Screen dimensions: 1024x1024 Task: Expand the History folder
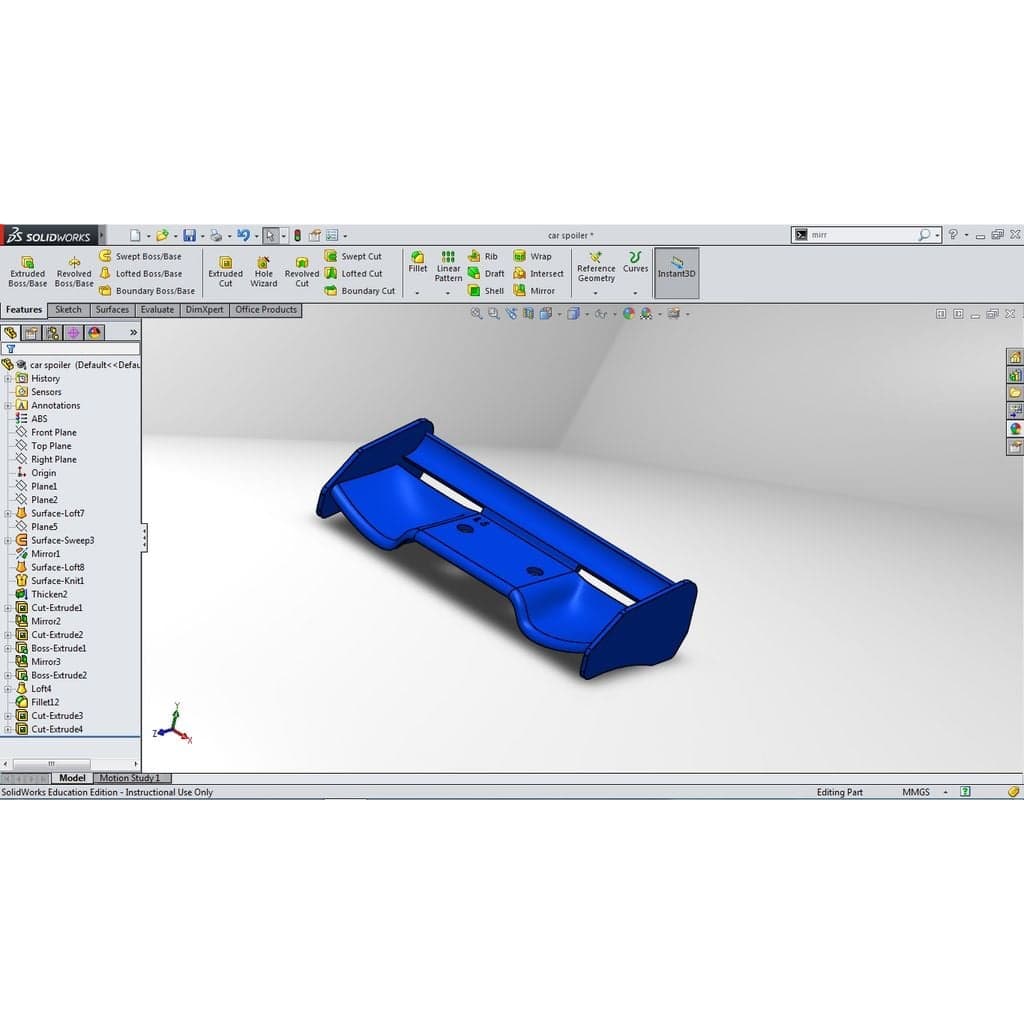[8, 379]
